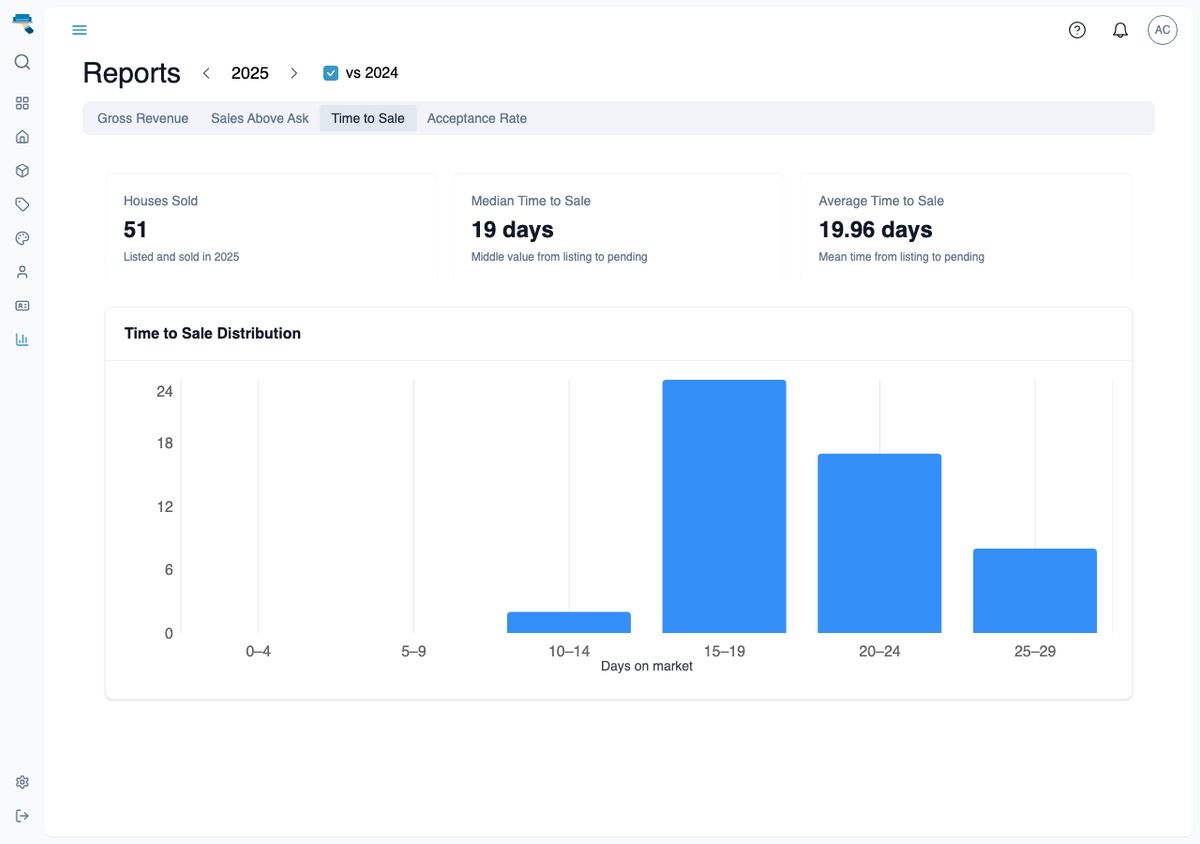Viewport: 1200px width, 844px height.
Task: Click the 25–29 days bar
Action: (1035, 591)
